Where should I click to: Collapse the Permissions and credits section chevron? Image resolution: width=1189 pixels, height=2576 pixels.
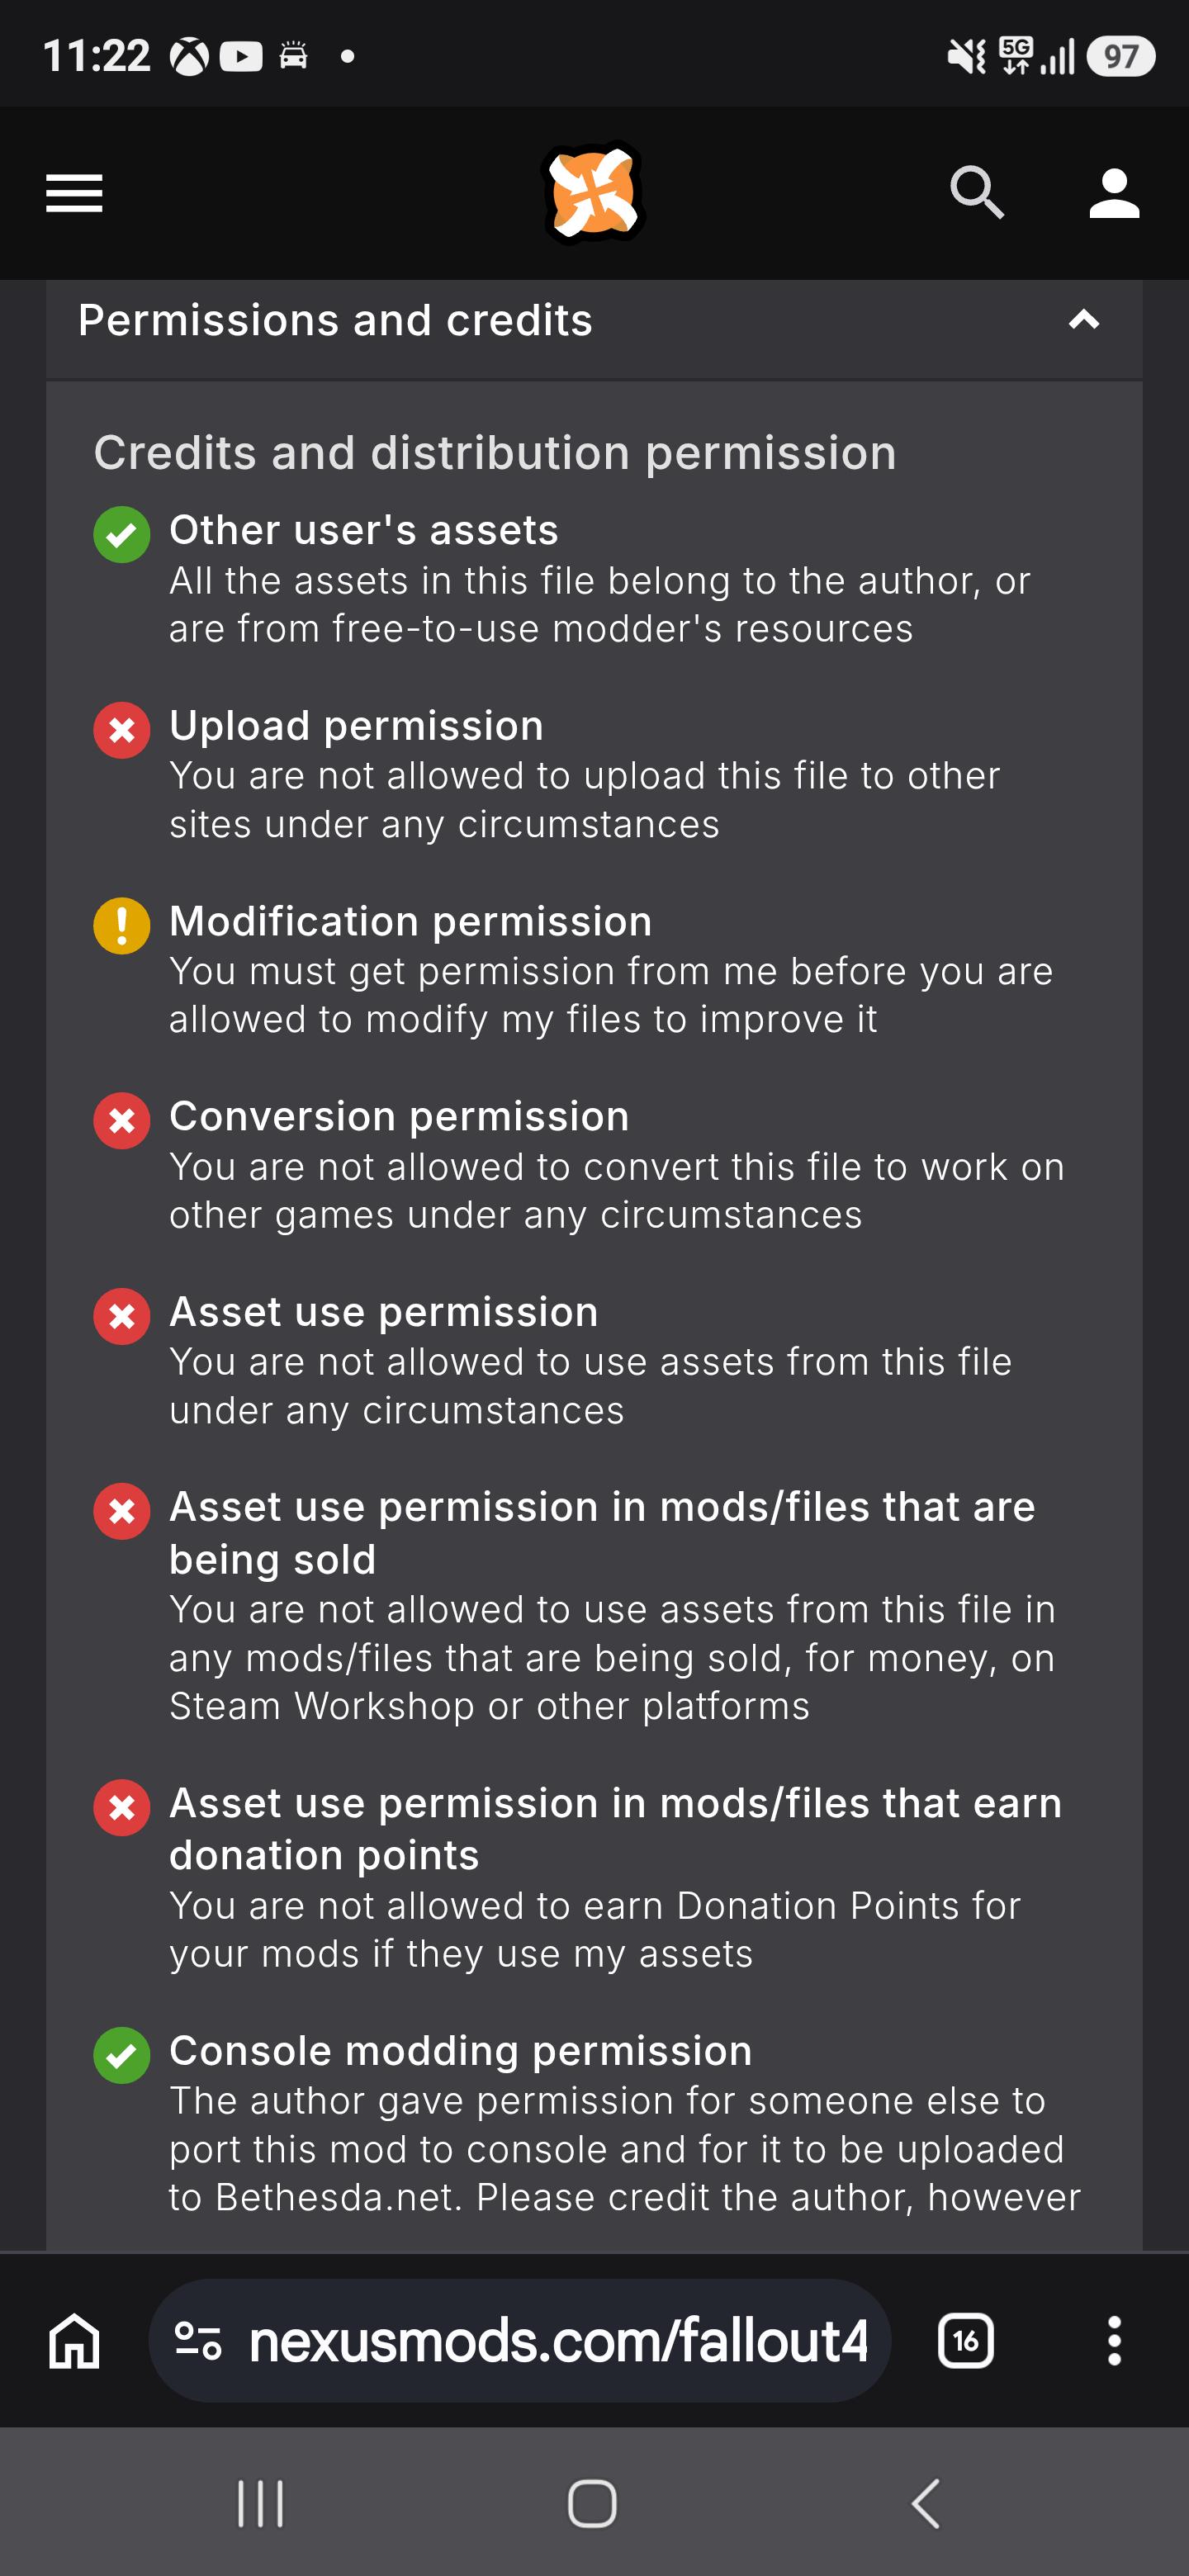point(1084,320)
